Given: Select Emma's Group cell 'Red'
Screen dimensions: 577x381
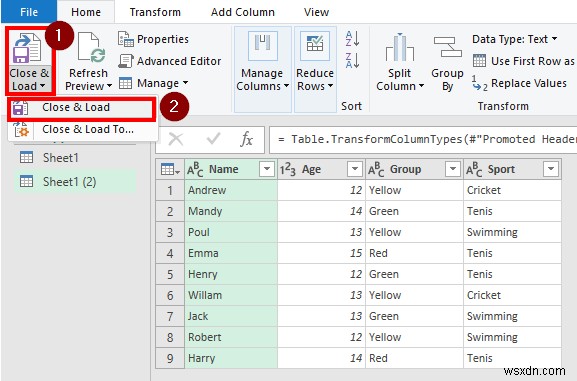Looking at the screenshot, I should pyautogui.click(x=414, y=253).
